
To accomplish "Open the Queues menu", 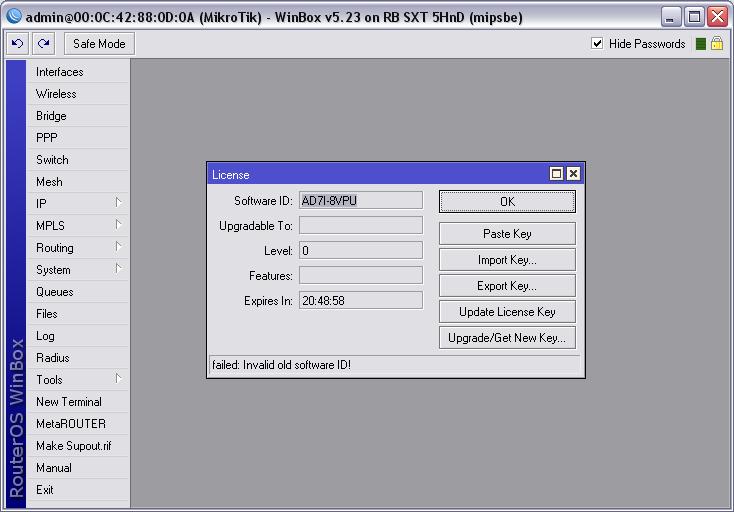I will 78,292.
